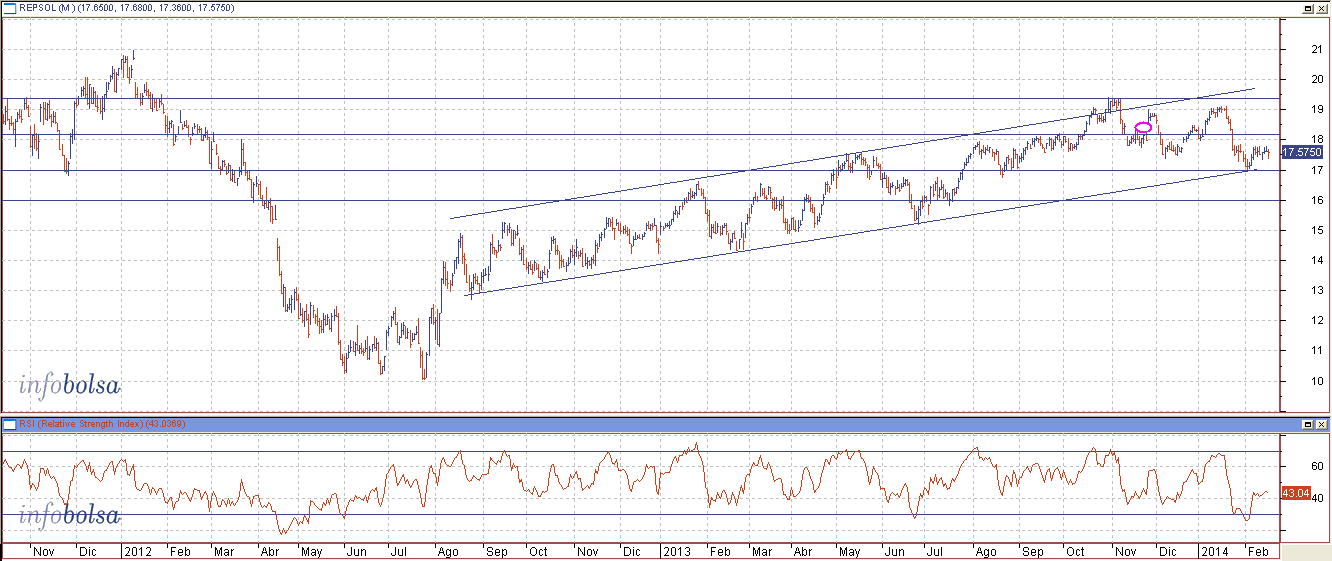
Task: Click the current price label 17.5750
Action: point(1301,153)
